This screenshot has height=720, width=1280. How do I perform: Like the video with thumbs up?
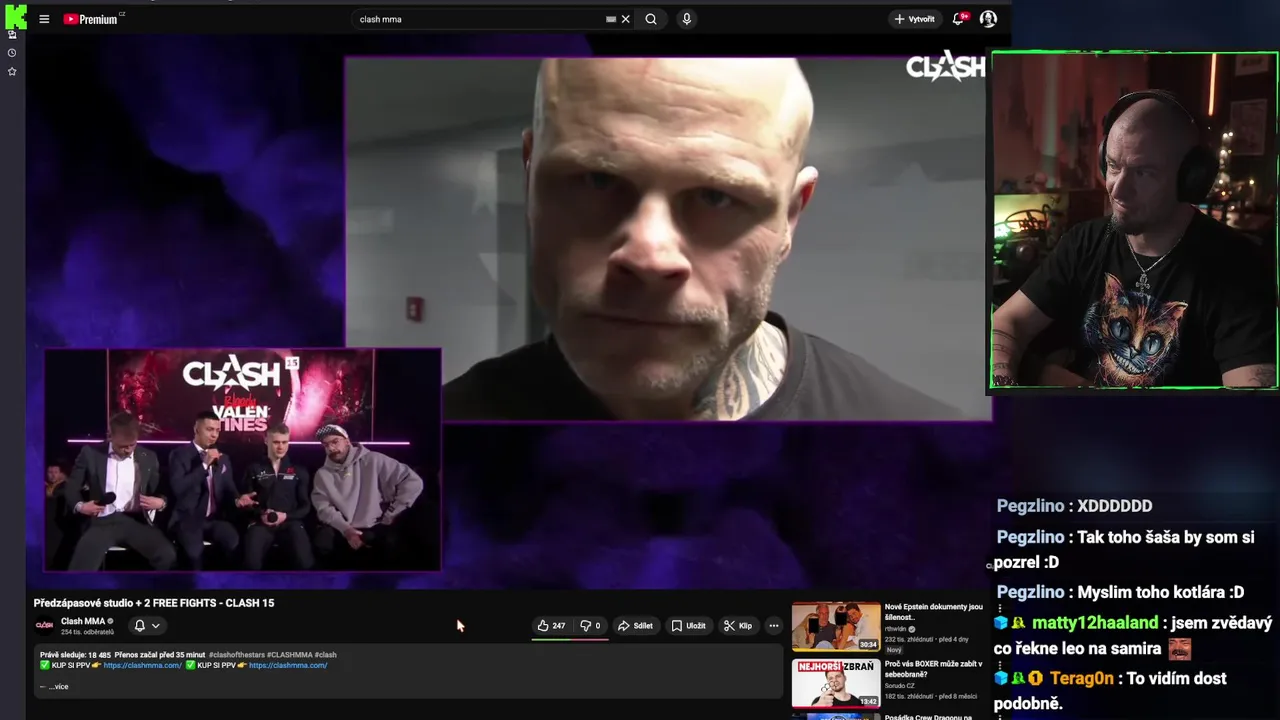551,626
